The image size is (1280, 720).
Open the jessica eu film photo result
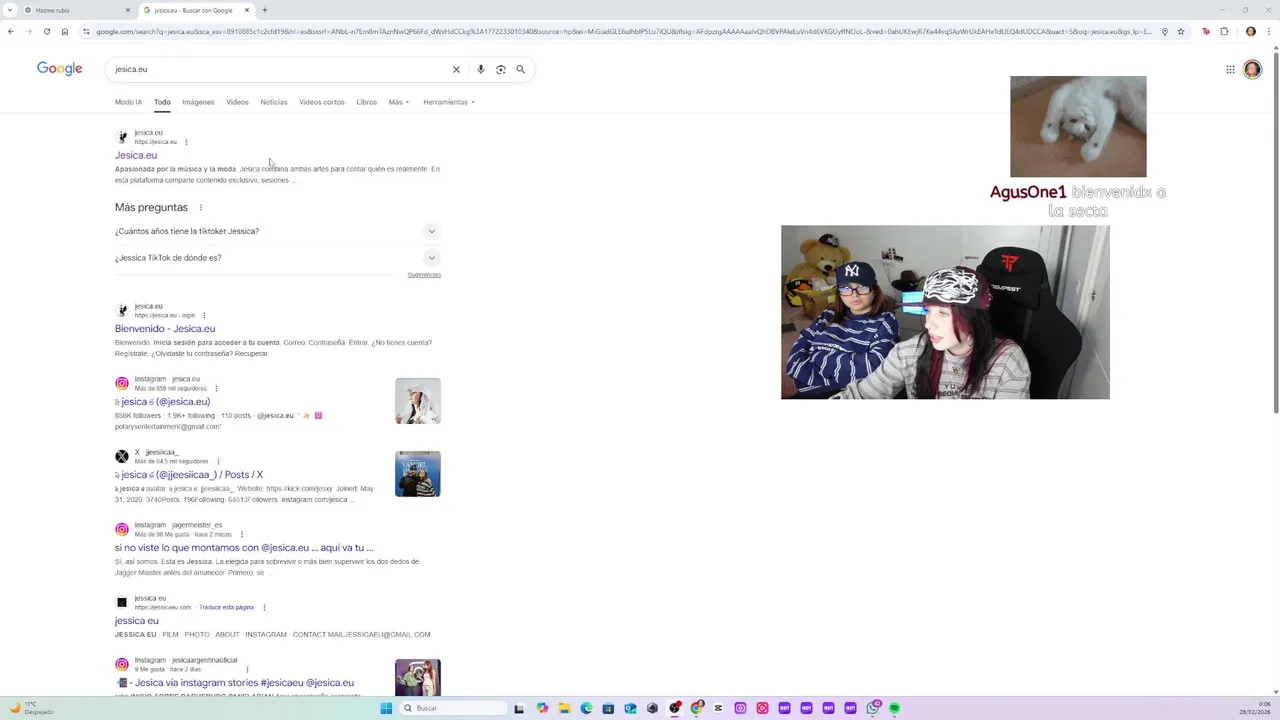137,621
